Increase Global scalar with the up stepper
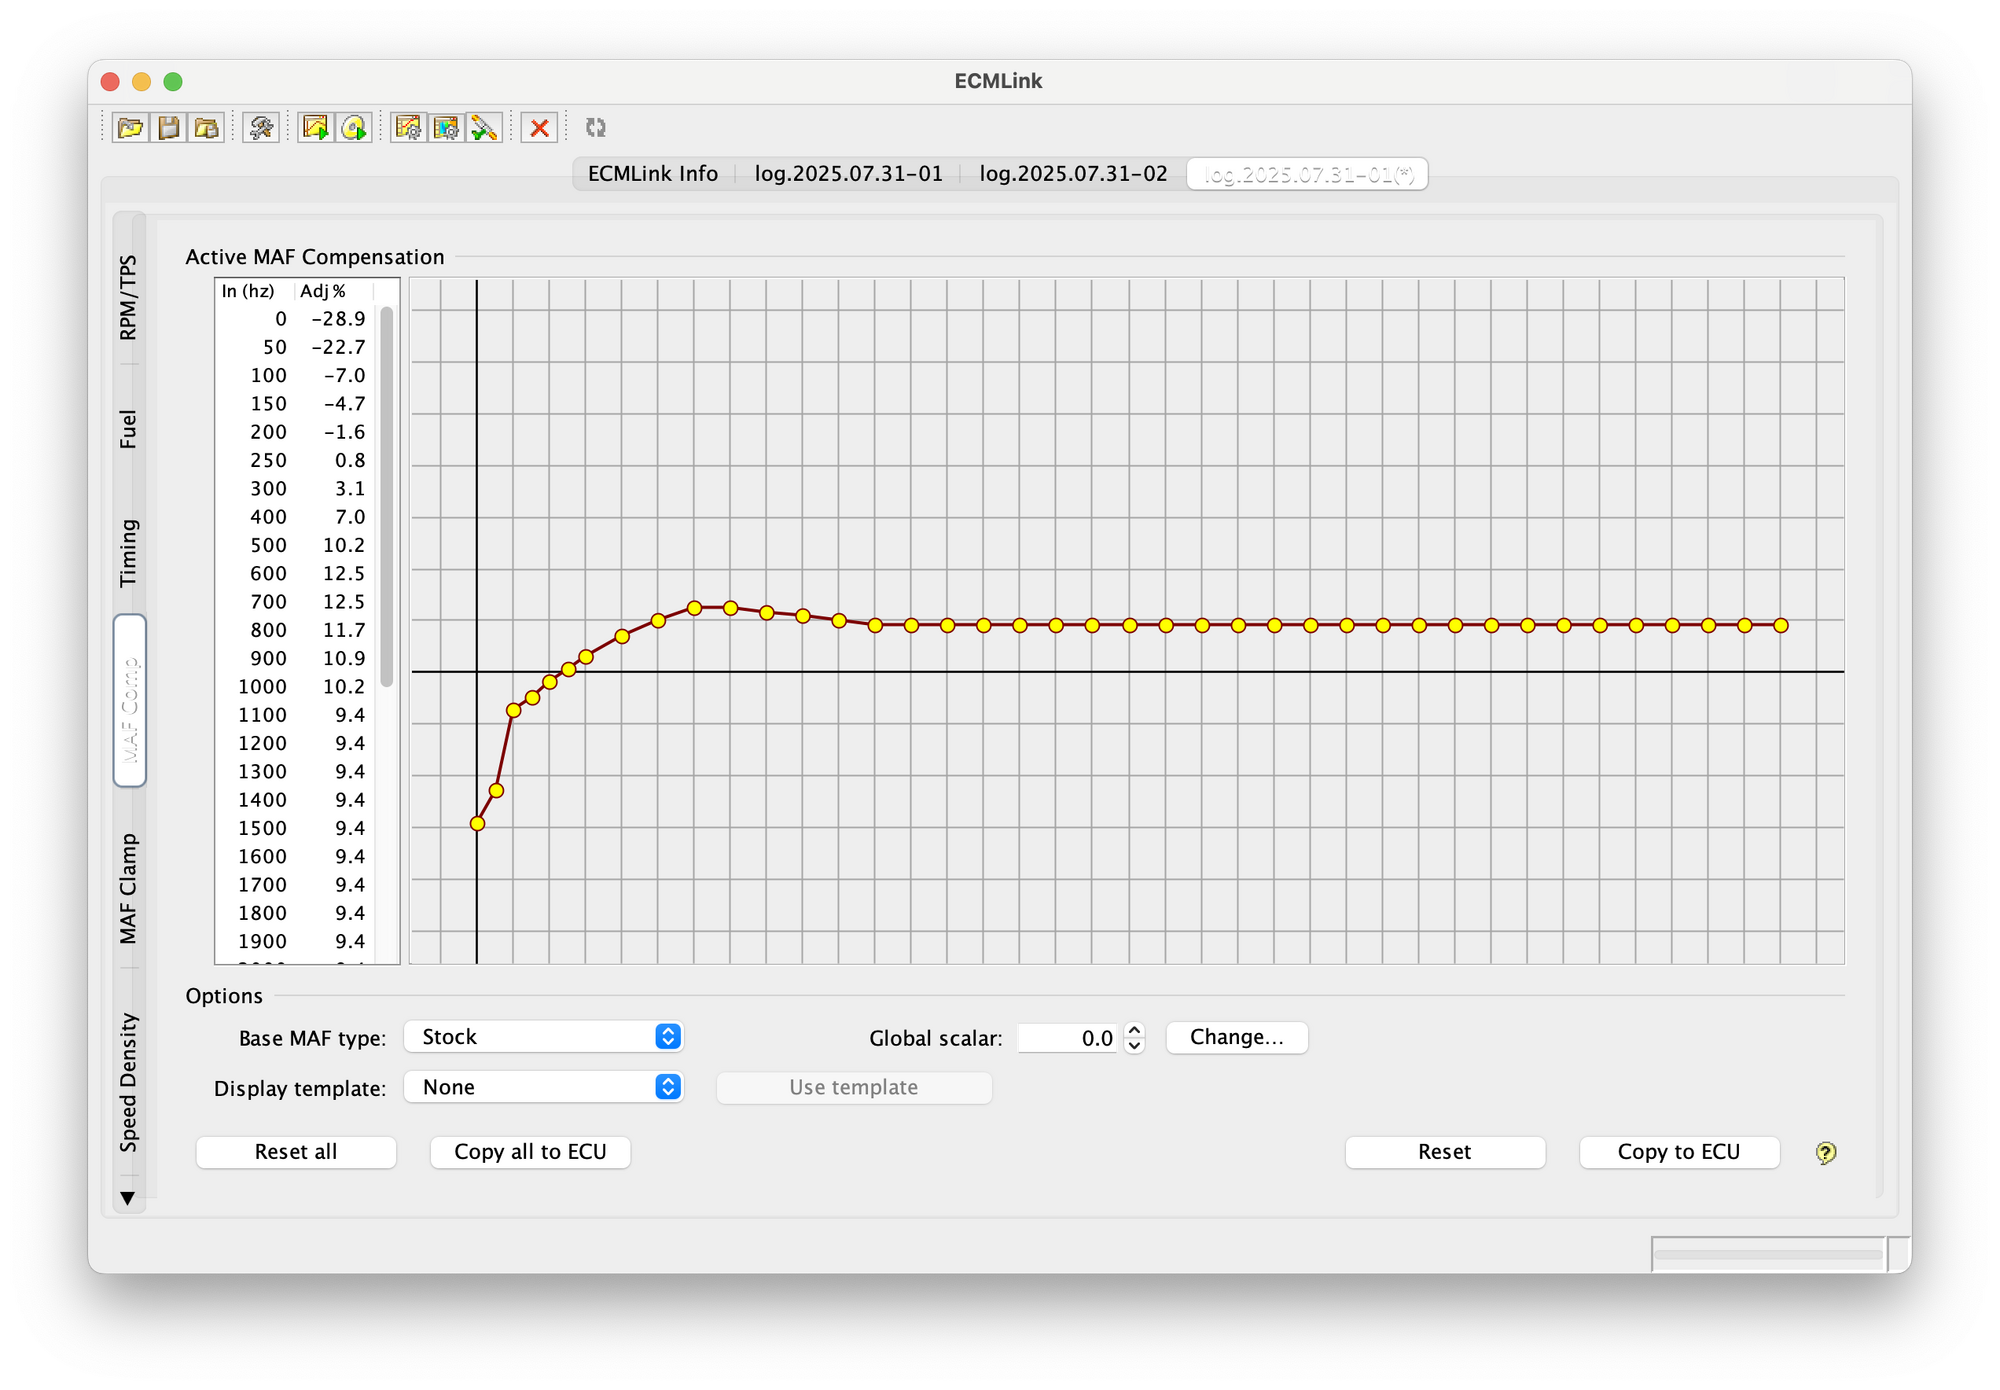 coord(1134,1029)
